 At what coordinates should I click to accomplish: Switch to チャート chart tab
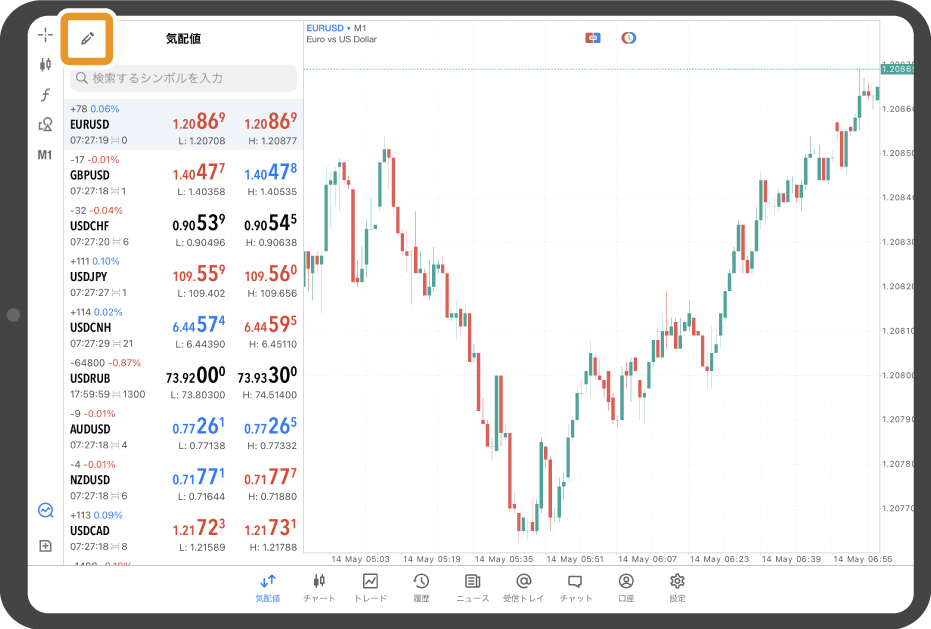pos(319,588)
